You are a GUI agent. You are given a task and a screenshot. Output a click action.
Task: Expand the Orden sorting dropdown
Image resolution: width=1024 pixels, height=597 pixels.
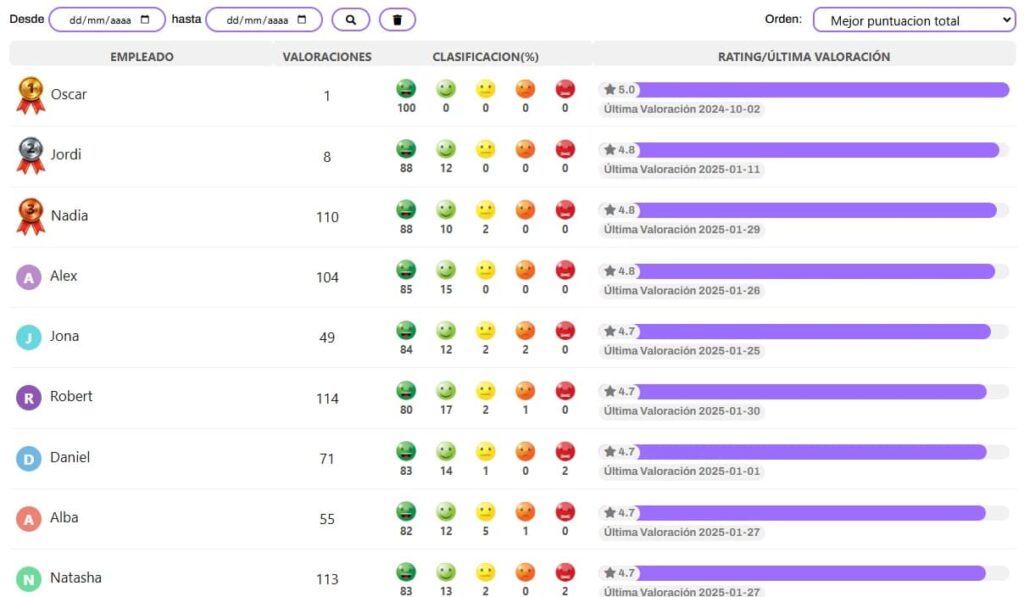[914, 20]
